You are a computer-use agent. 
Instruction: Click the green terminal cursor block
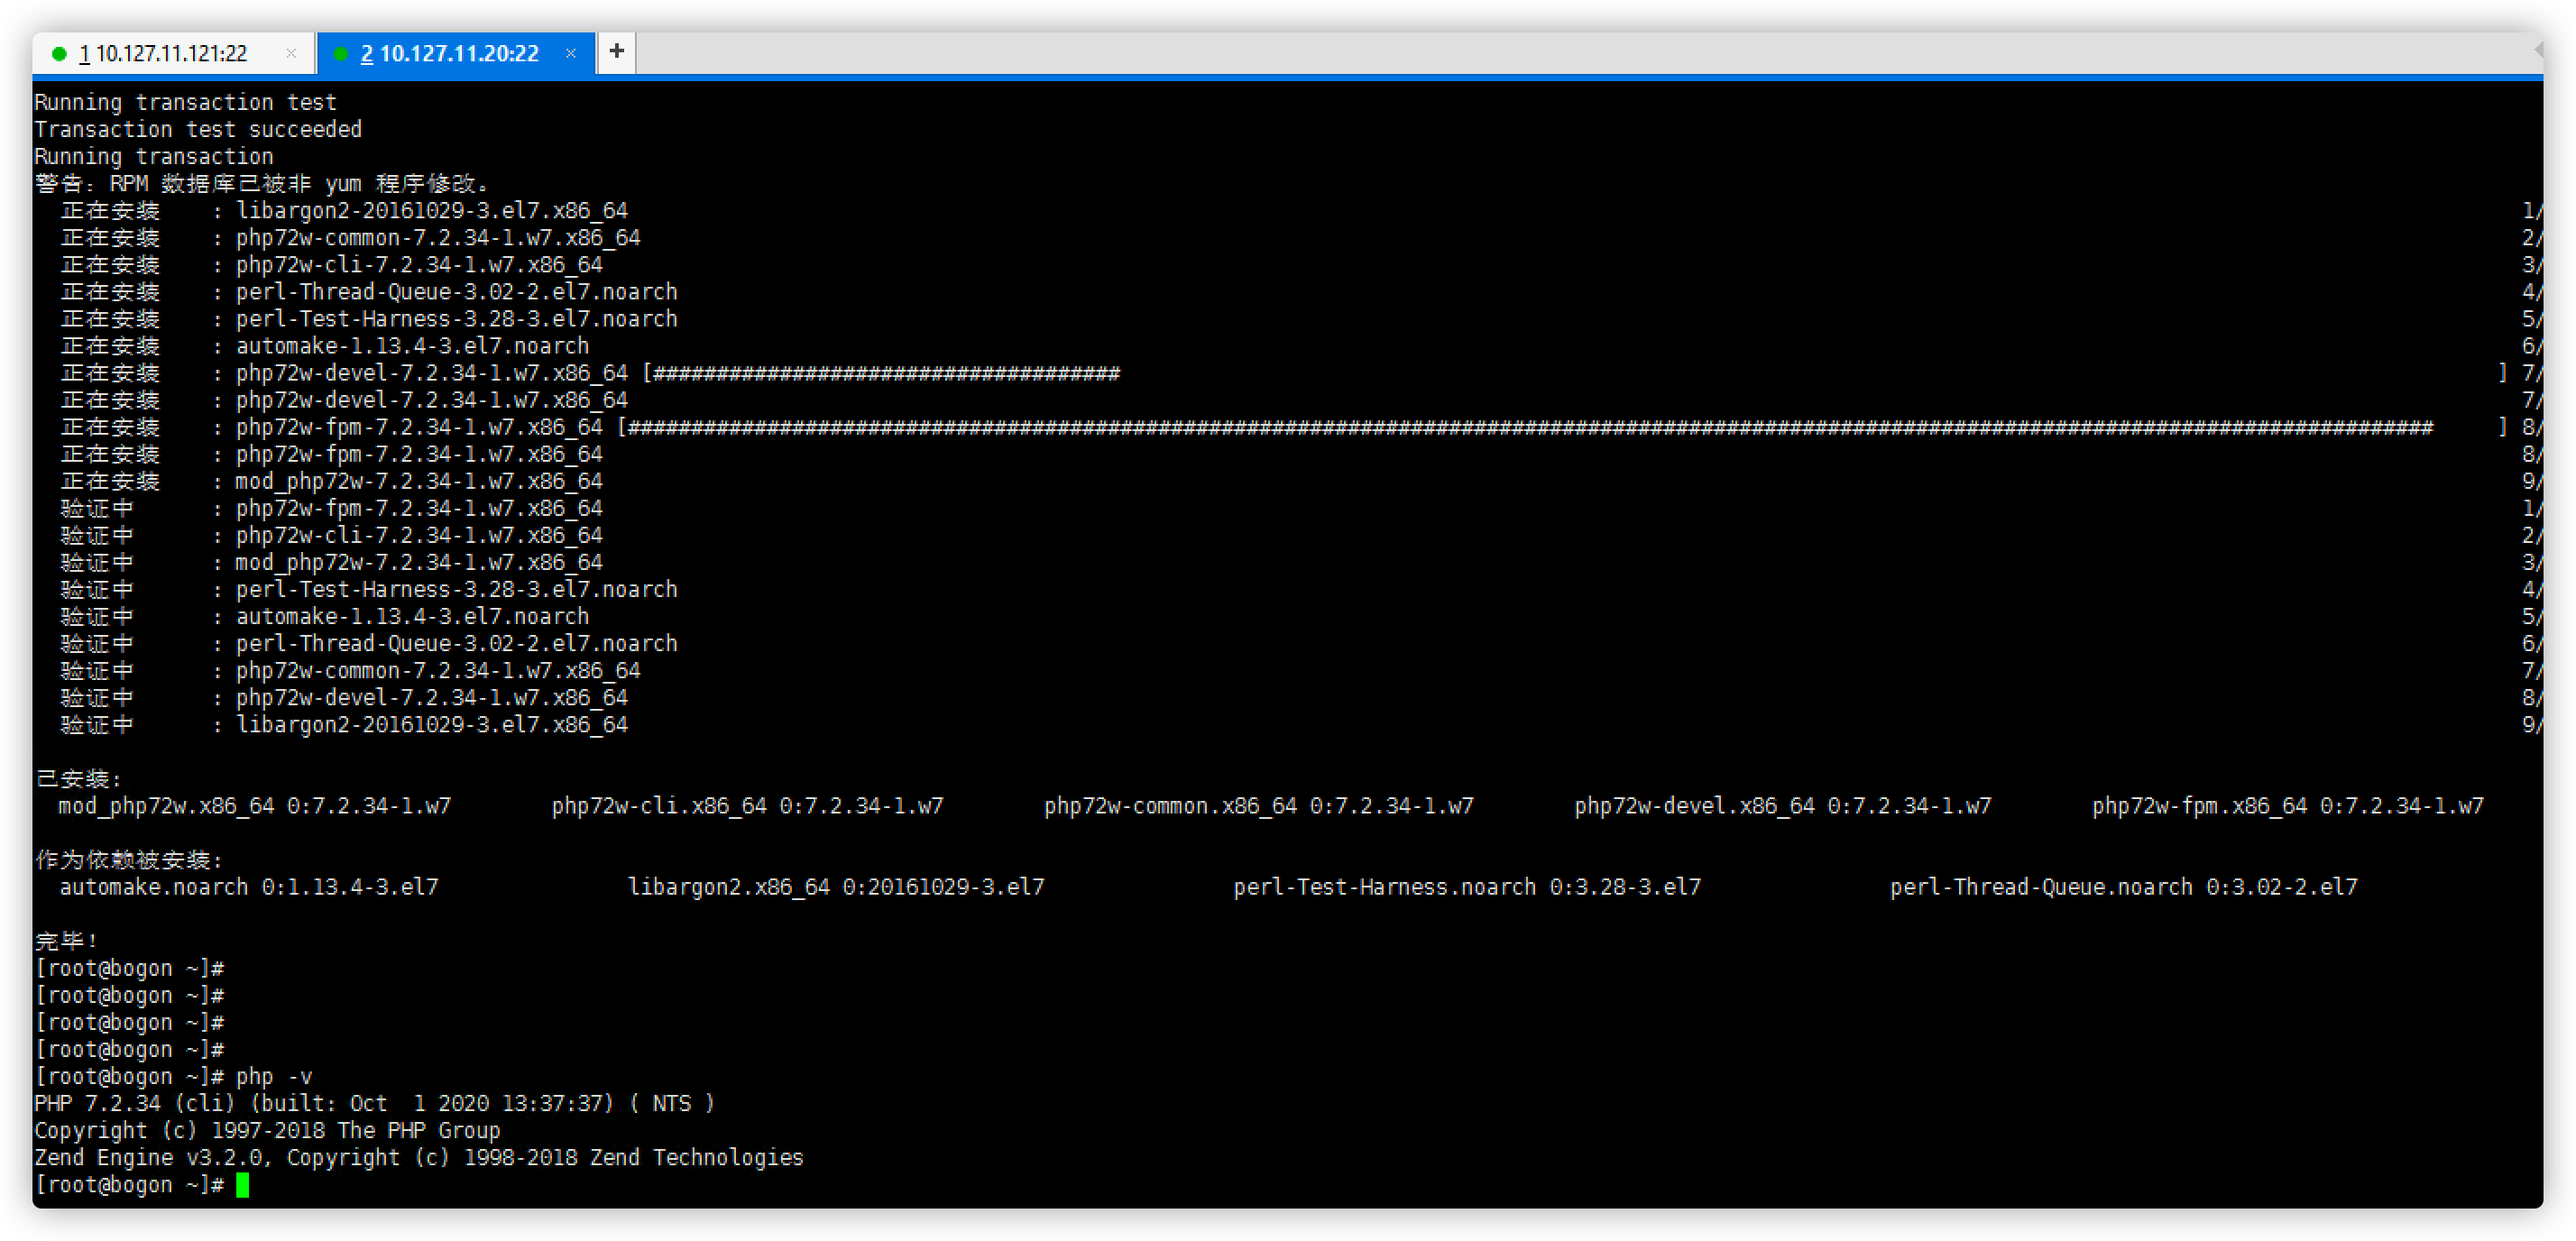pos(242,1185)
